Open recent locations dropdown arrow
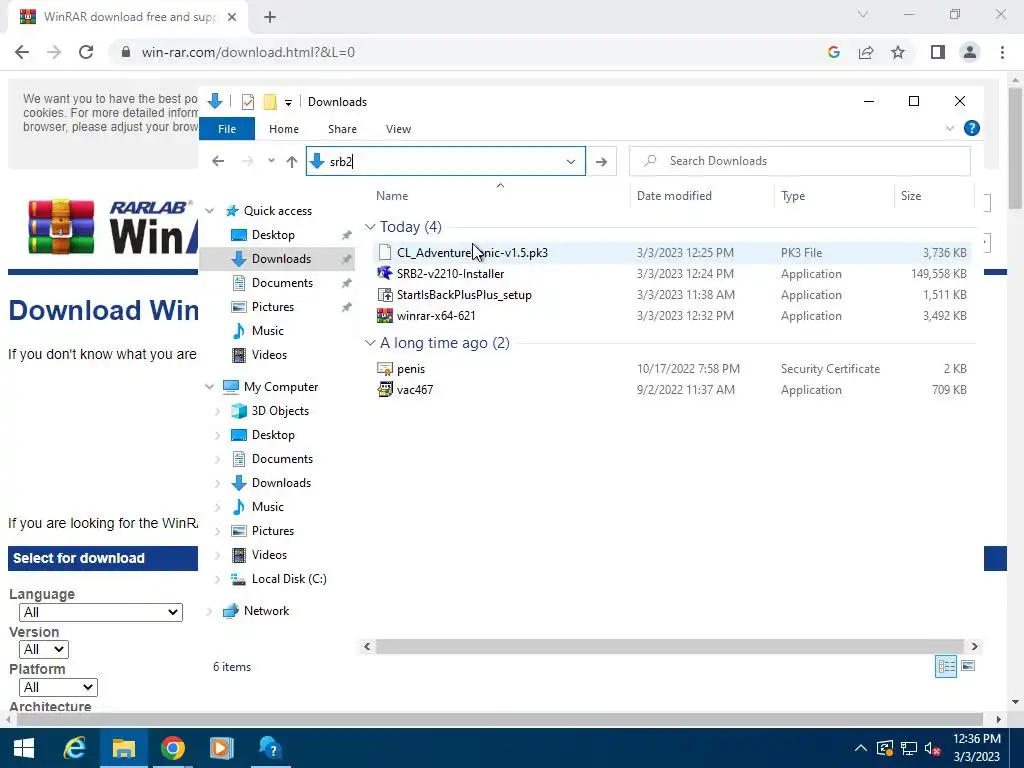The image size is (1024, 768). click(271, 161)
